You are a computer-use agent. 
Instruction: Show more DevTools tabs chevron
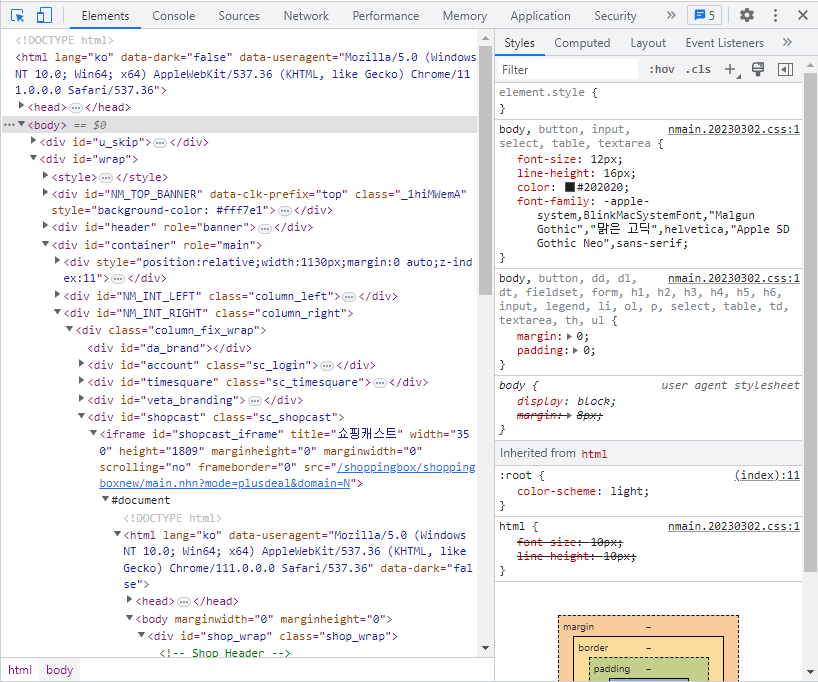click(x=671, y=16)
